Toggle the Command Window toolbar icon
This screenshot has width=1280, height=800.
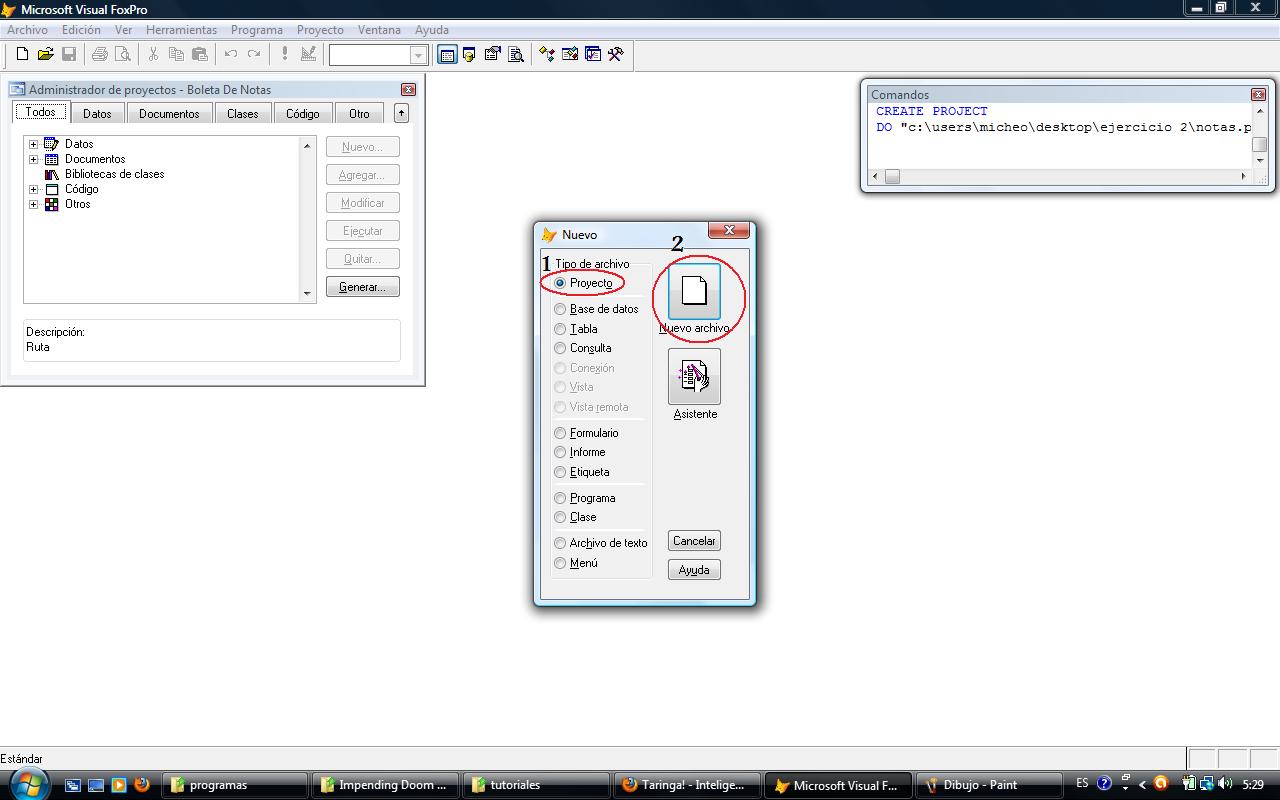pos(447,54)
